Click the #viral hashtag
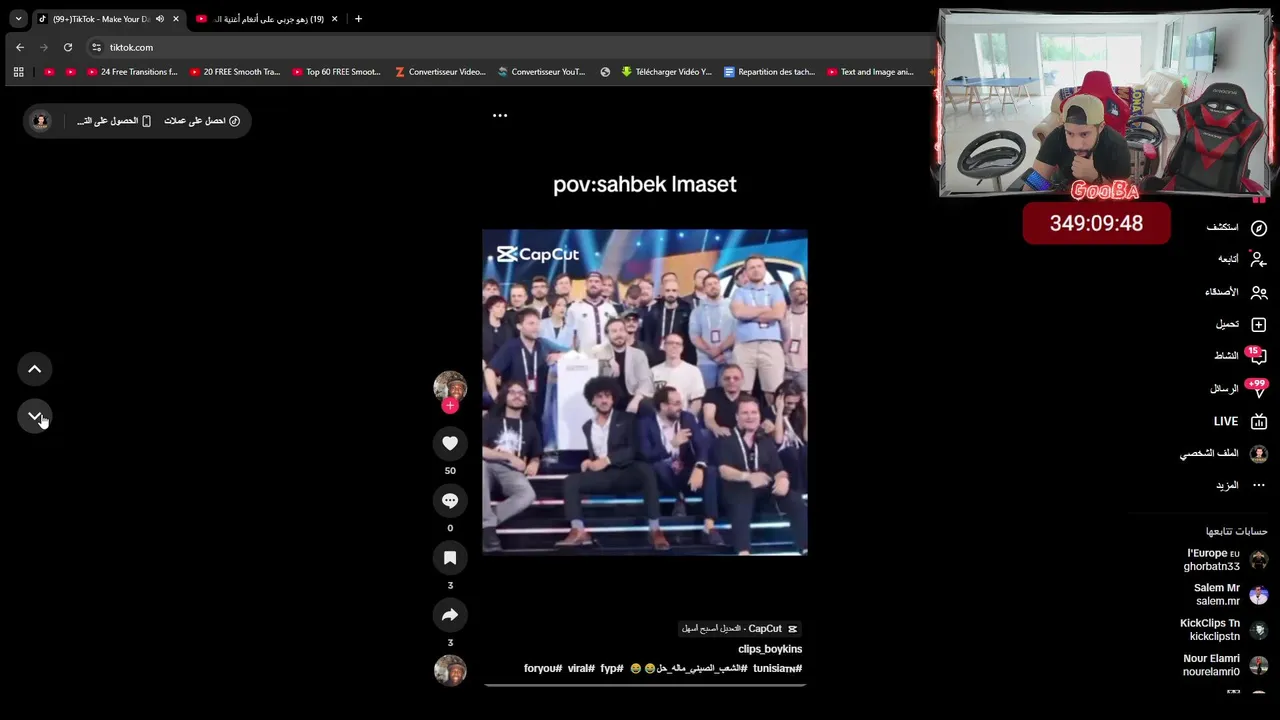Image resolution: width=1280 pixels, height=720 pixels. tap(581, 668)
